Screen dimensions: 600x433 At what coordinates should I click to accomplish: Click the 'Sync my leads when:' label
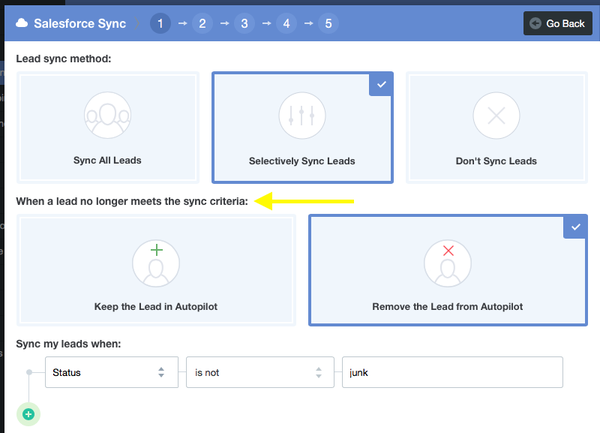point(68,344)
